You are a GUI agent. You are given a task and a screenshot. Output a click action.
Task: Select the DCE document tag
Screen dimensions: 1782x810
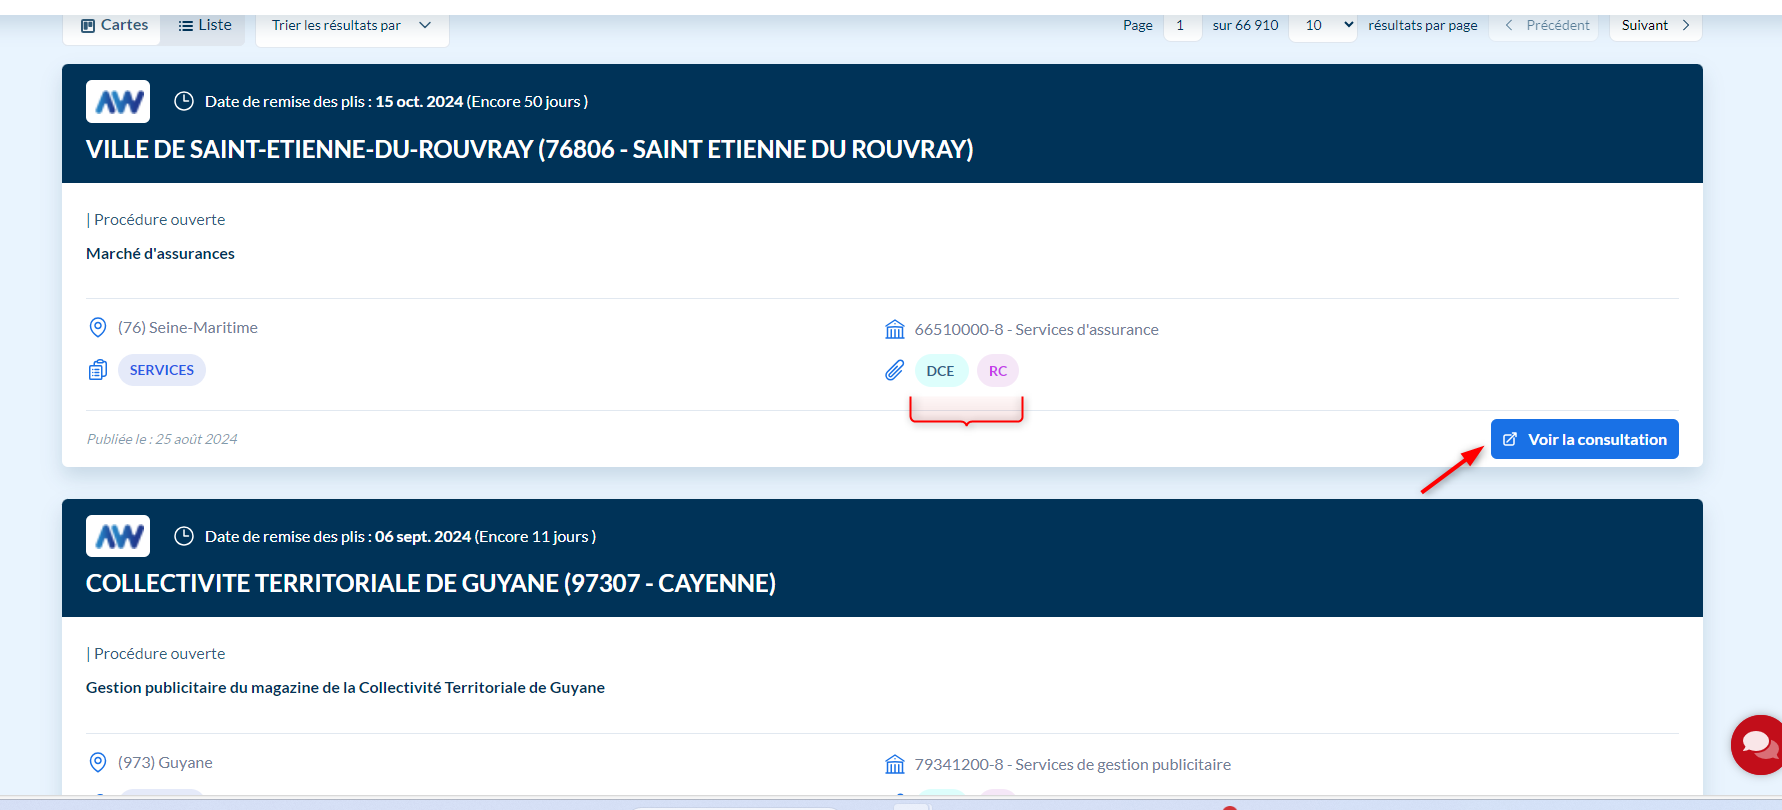click(x=940, y=371)
